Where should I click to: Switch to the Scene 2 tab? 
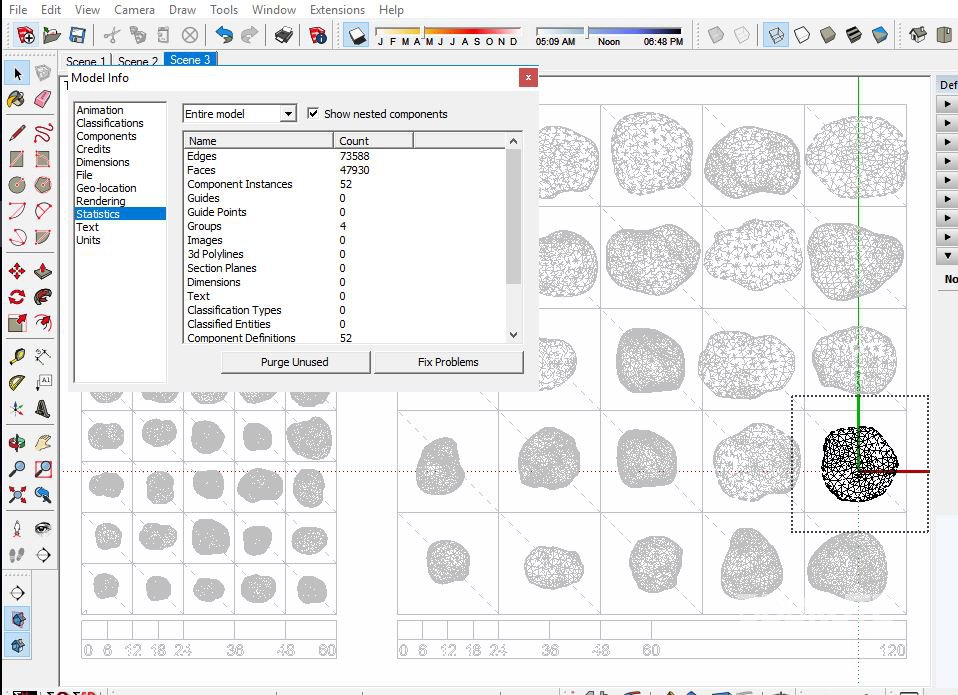138,62
